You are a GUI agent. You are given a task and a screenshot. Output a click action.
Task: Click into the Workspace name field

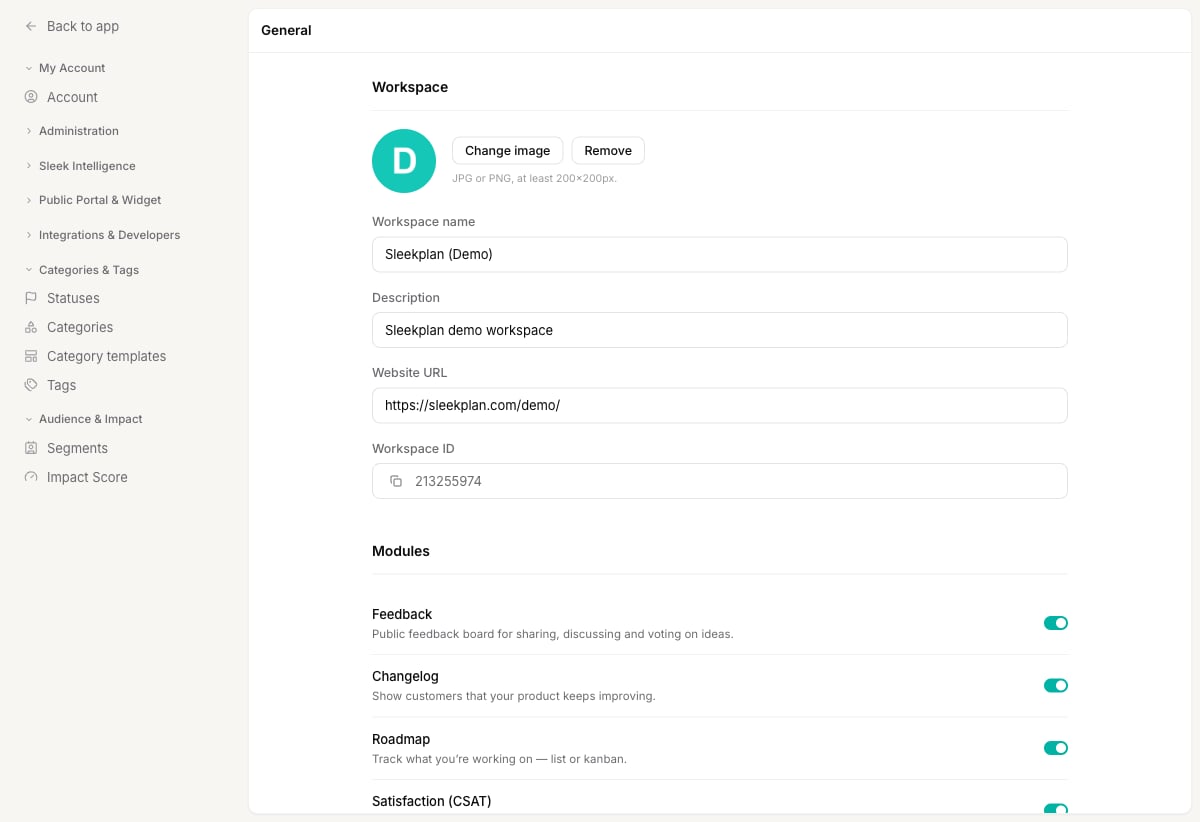click(x=720, y=254)
